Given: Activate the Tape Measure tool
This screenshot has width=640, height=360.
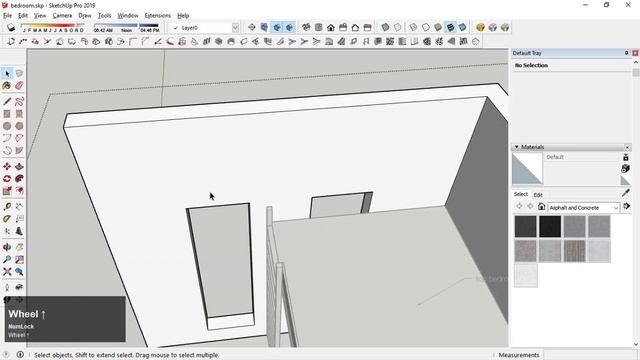Looking at the screenshot, I should tap(7, 207).
